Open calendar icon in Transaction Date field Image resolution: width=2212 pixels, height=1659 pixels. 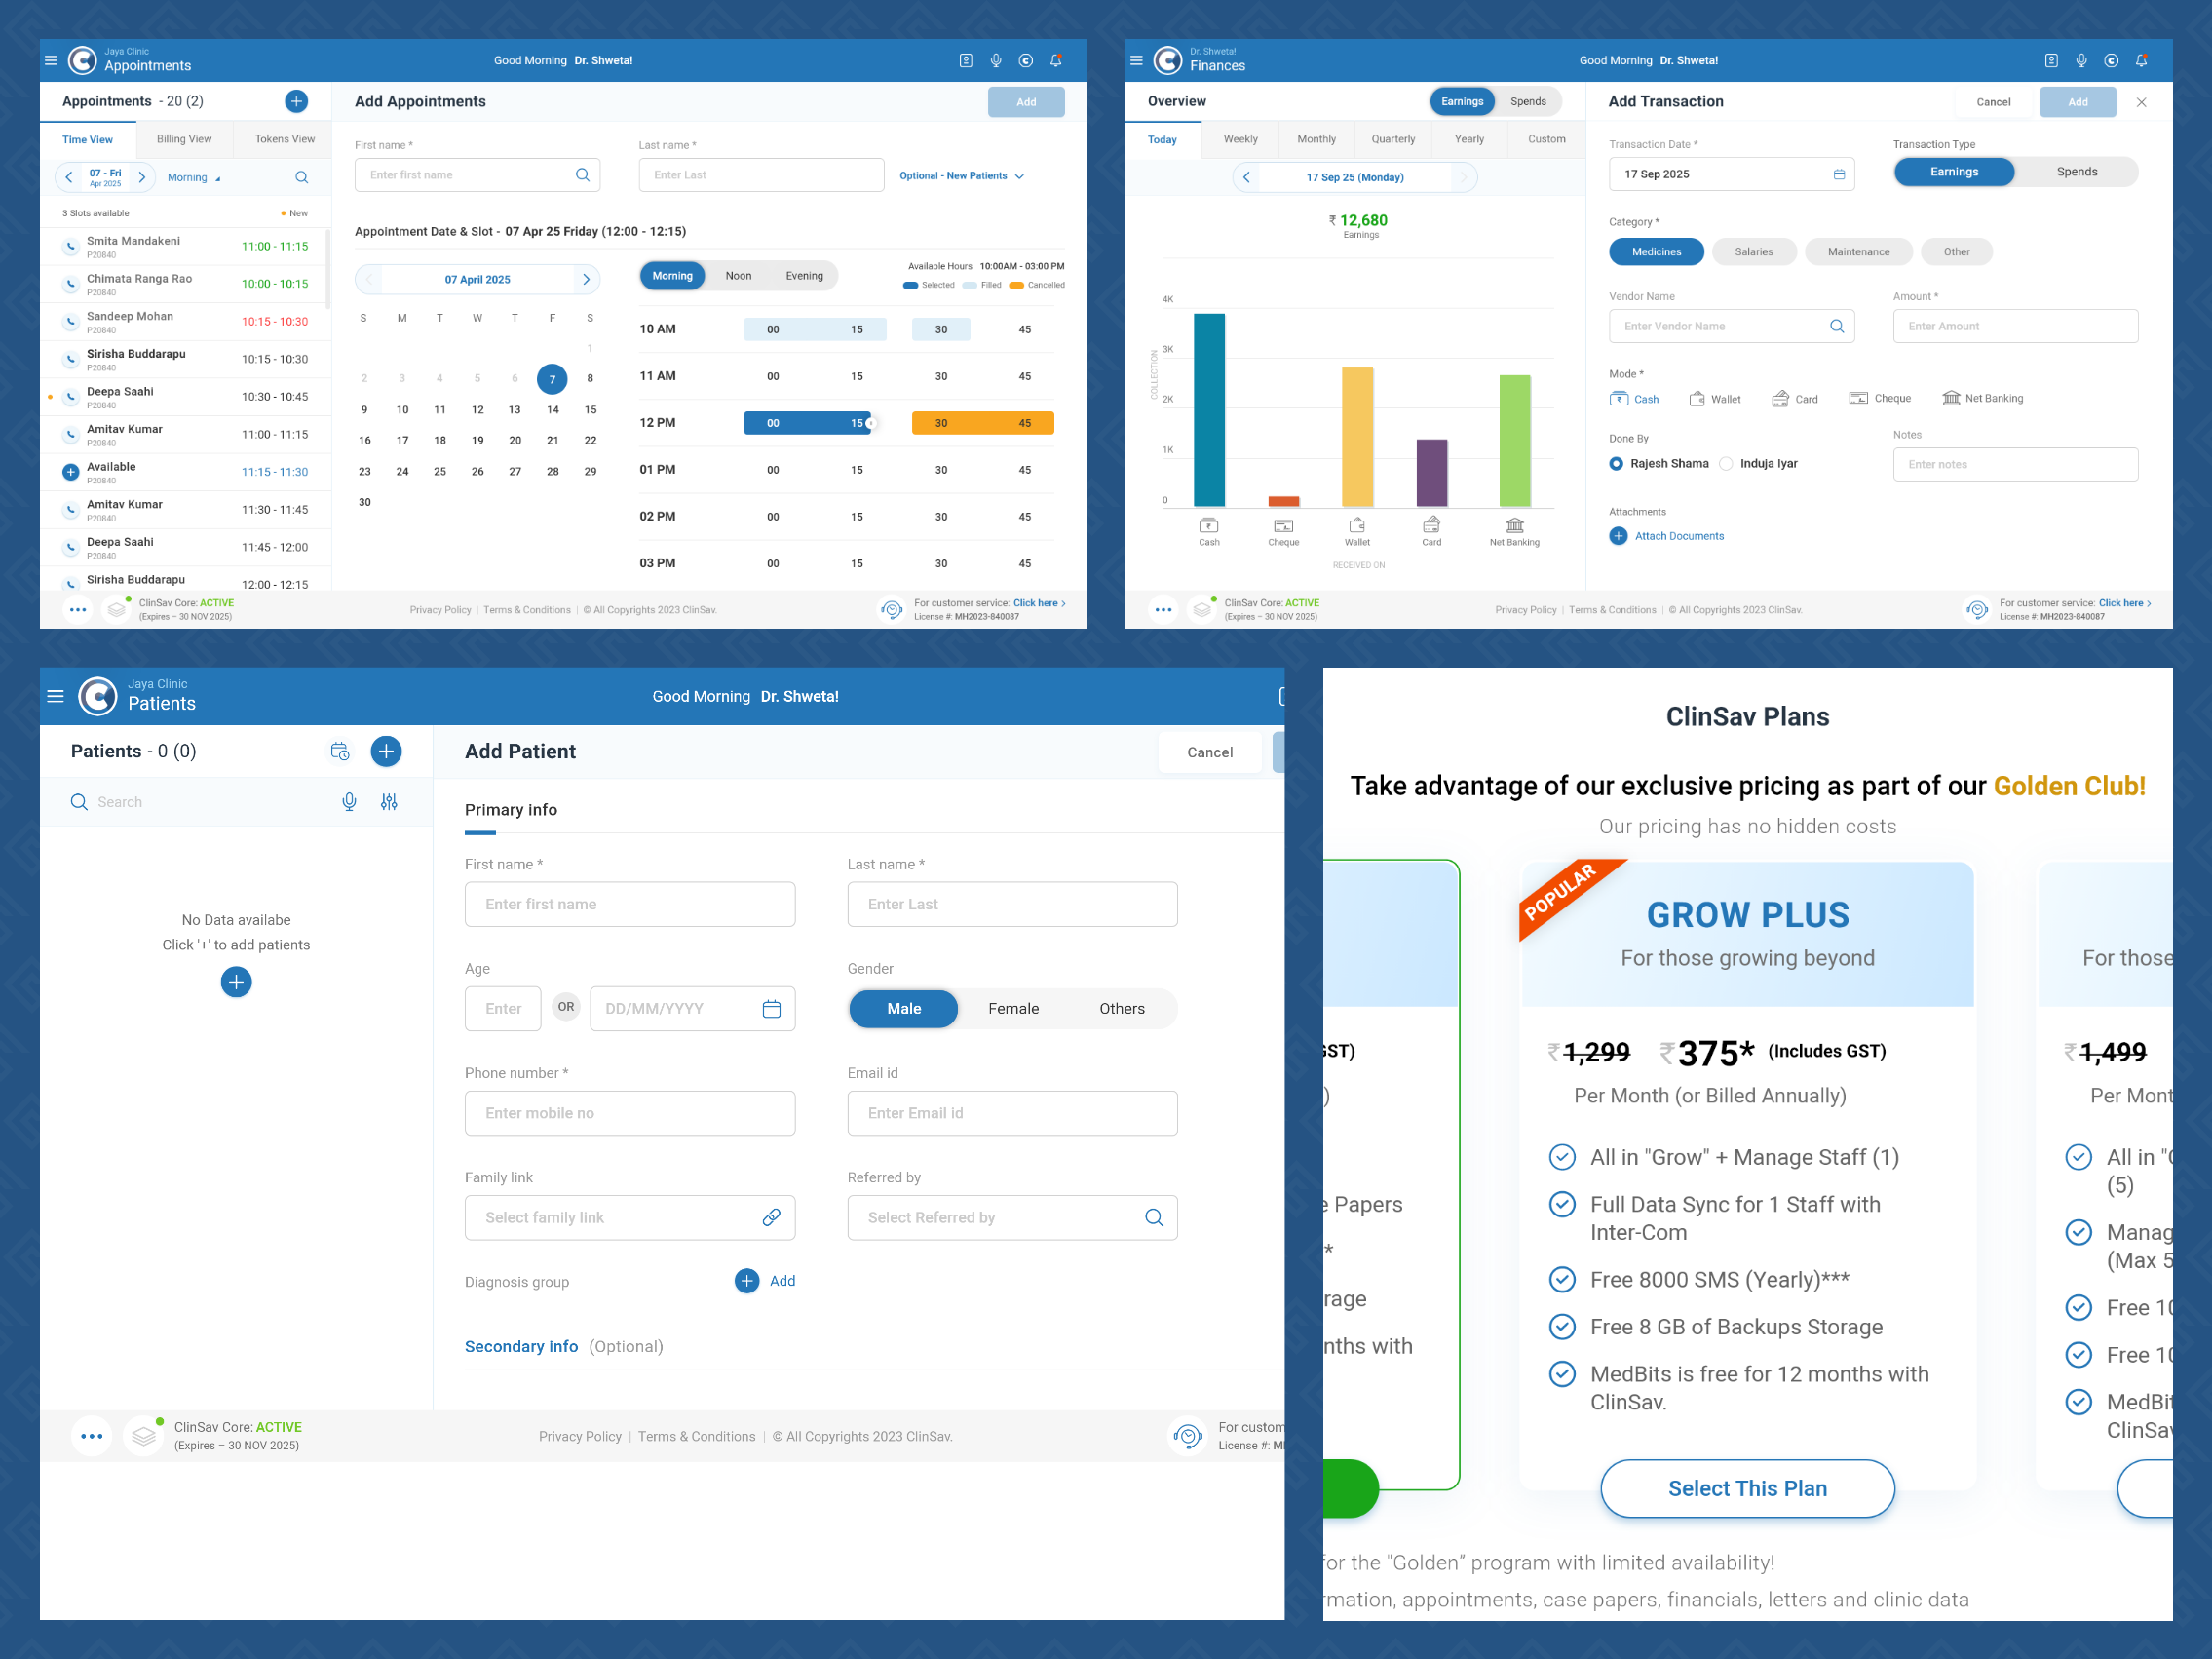[1839, 174]
